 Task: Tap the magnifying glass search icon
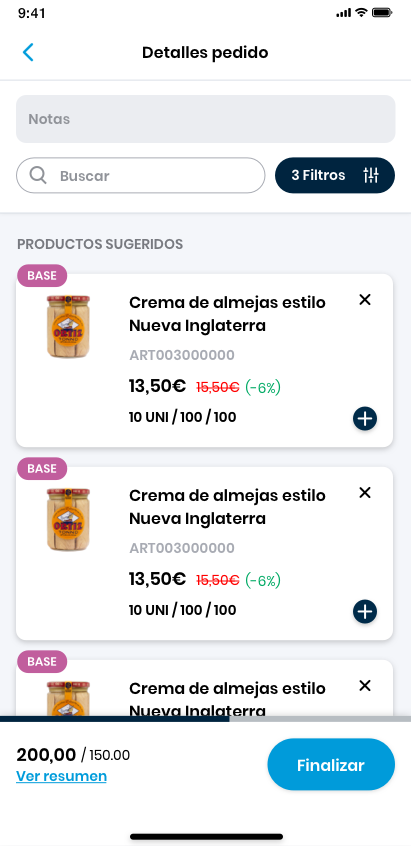click(38, 175)
